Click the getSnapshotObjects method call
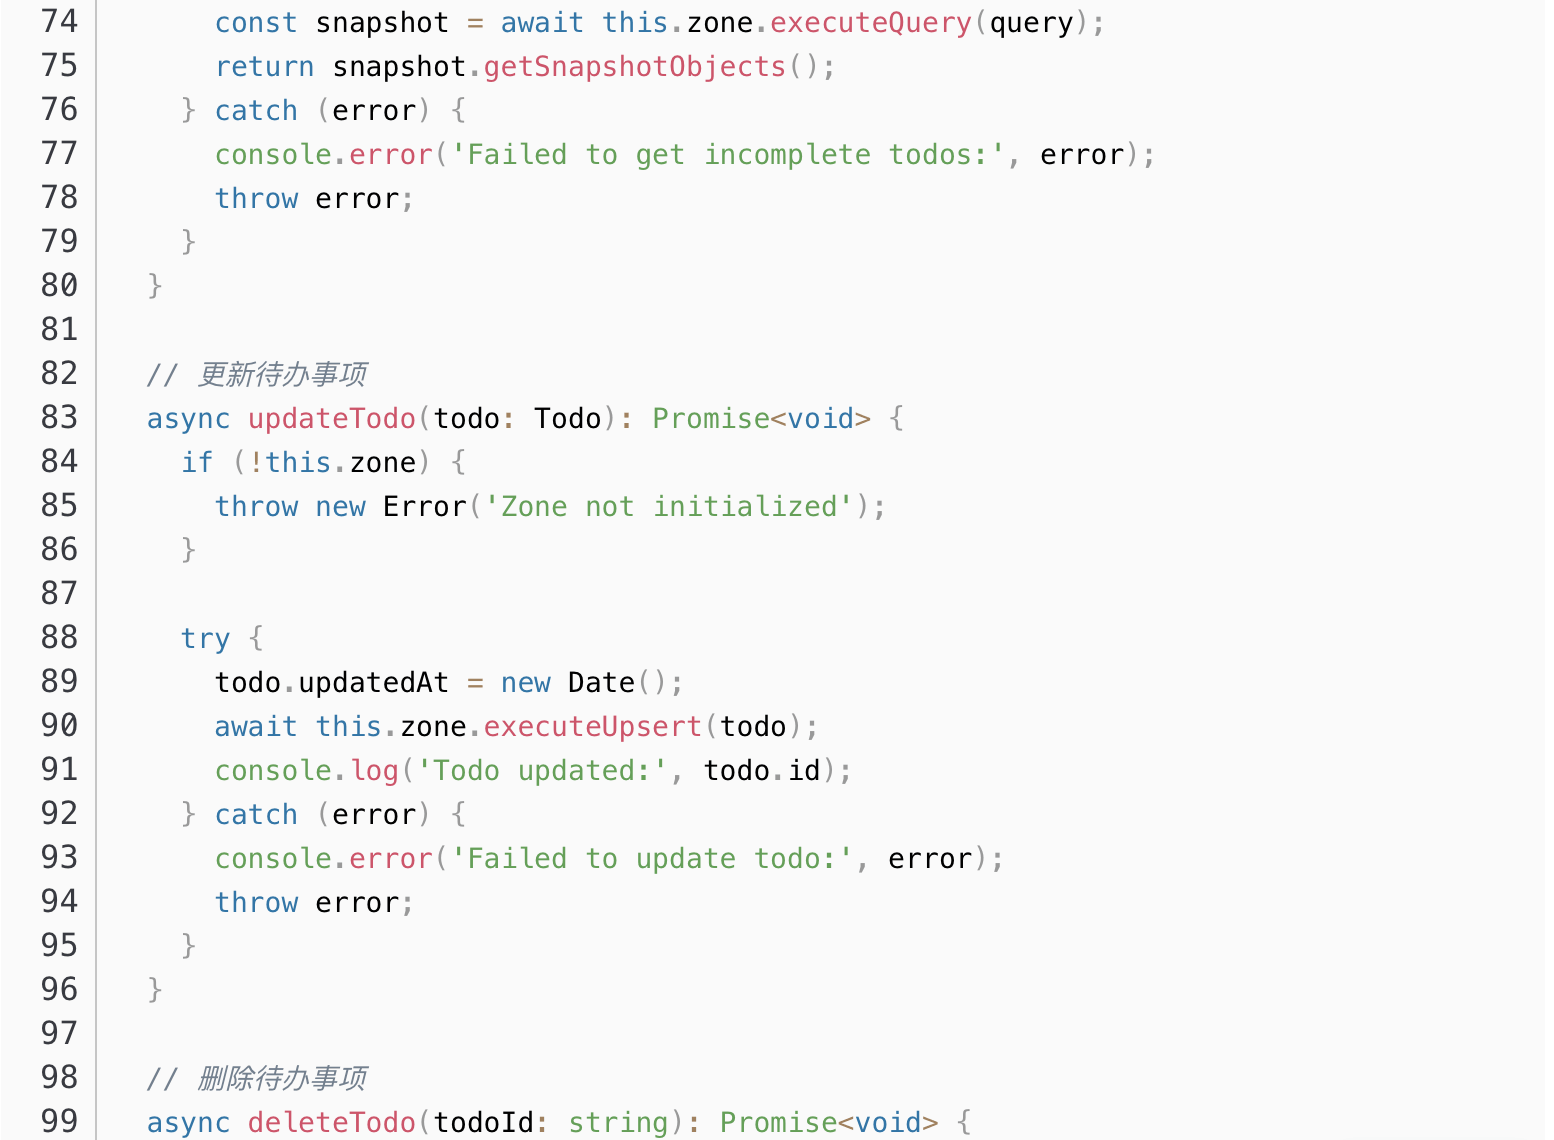The width and height of the screenshot is (1554, 1140). (x=634, y=66)
